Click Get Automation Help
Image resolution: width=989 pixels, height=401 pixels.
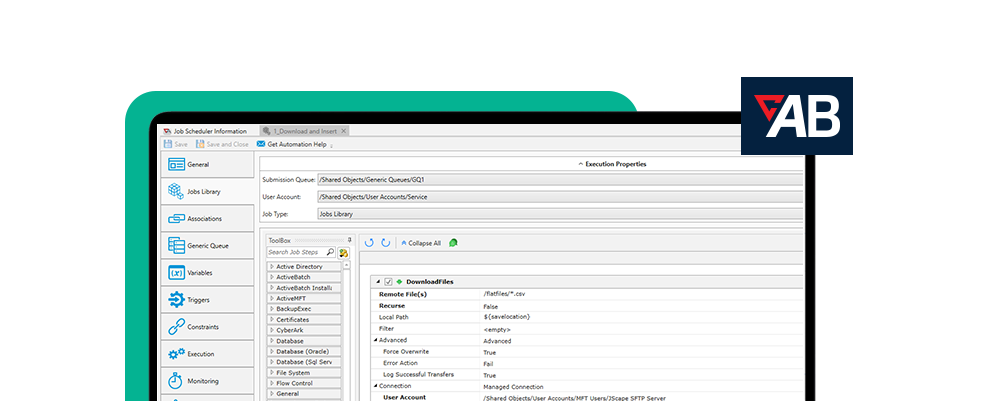(292, 144)
